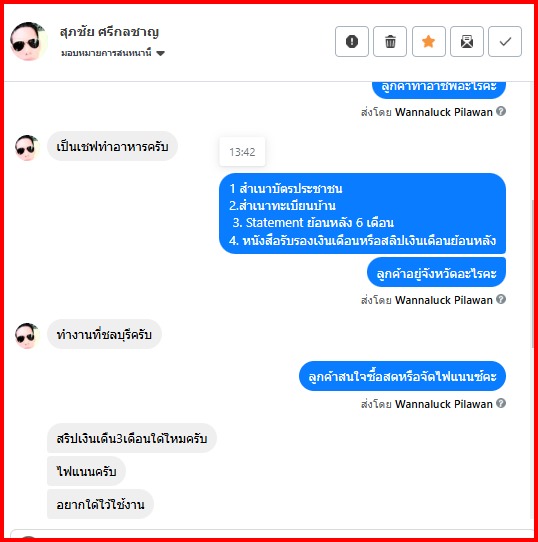Mark conversation done with checkmark button
538x542 pixels.
pos(505,41)
